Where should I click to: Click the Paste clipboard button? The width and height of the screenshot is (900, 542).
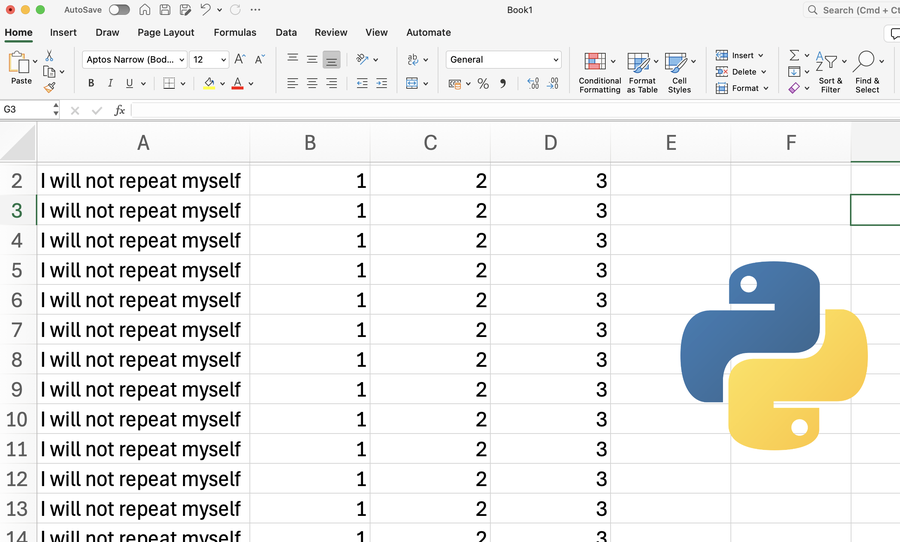tap(19, 68)
